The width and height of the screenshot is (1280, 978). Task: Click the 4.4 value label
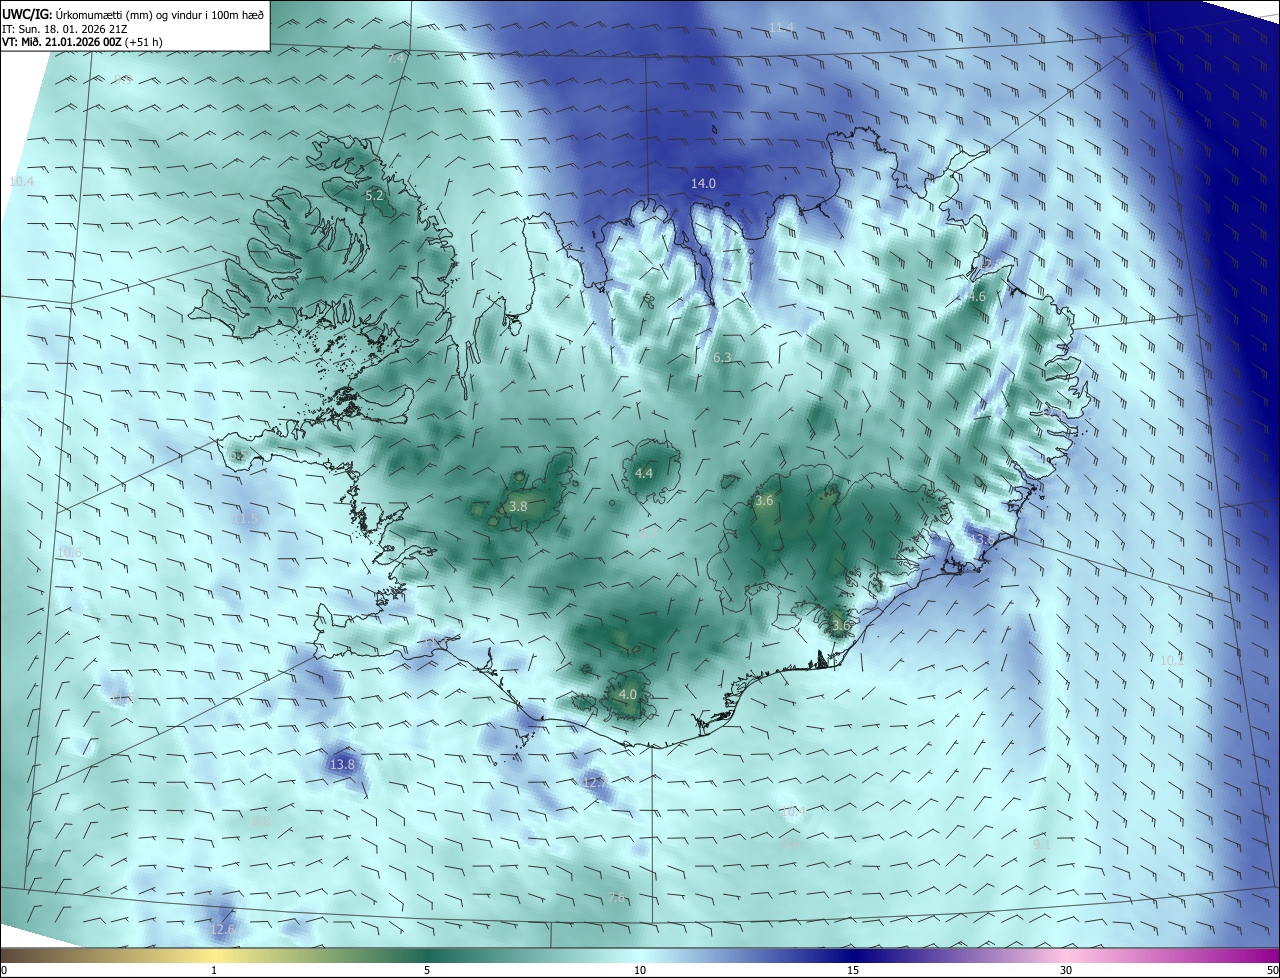644,473
